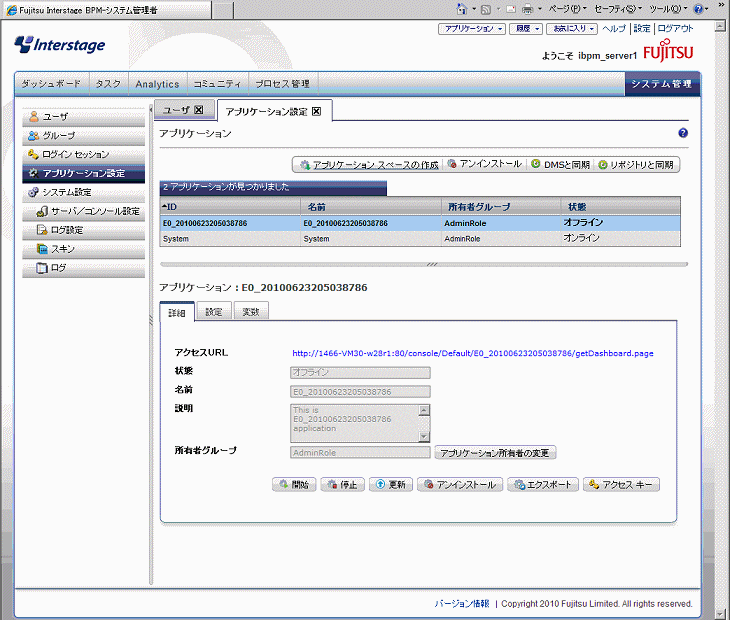Viewport: 730px width, 620px height.
Task: Click the 説明 text area
Action: [355, 423]
